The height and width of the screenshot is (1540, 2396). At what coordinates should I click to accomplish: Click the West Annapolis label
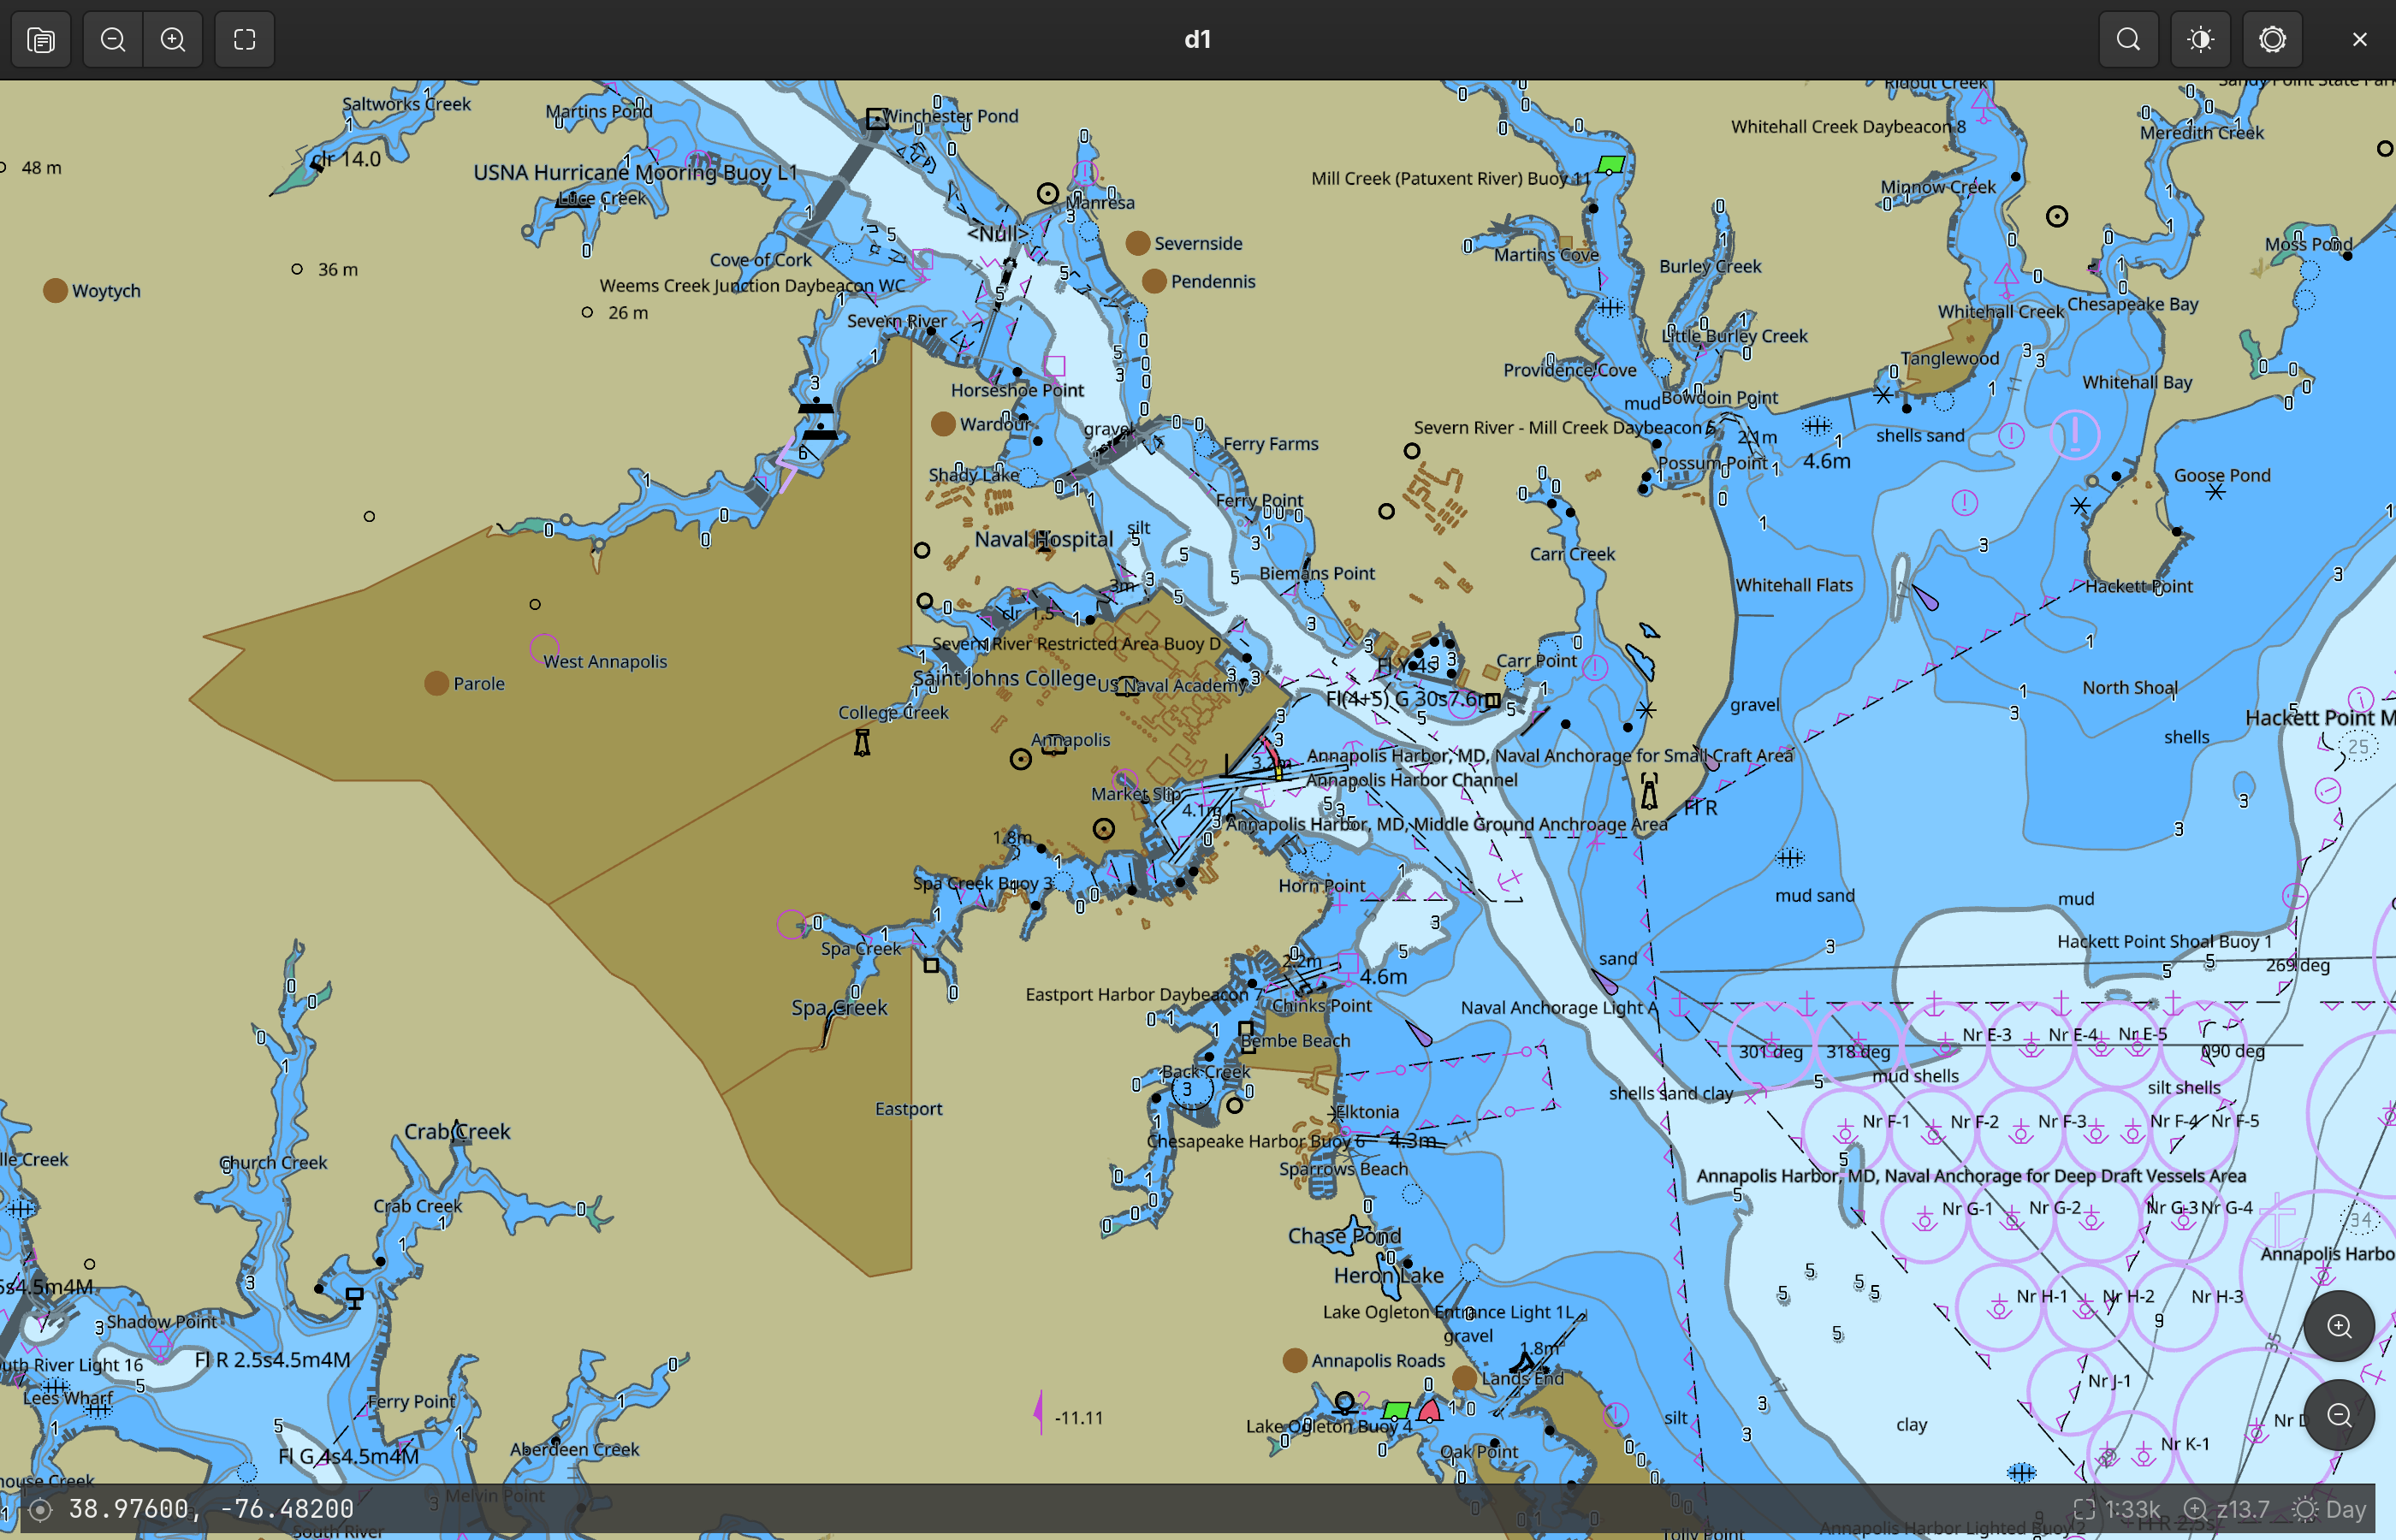(605, 661)
